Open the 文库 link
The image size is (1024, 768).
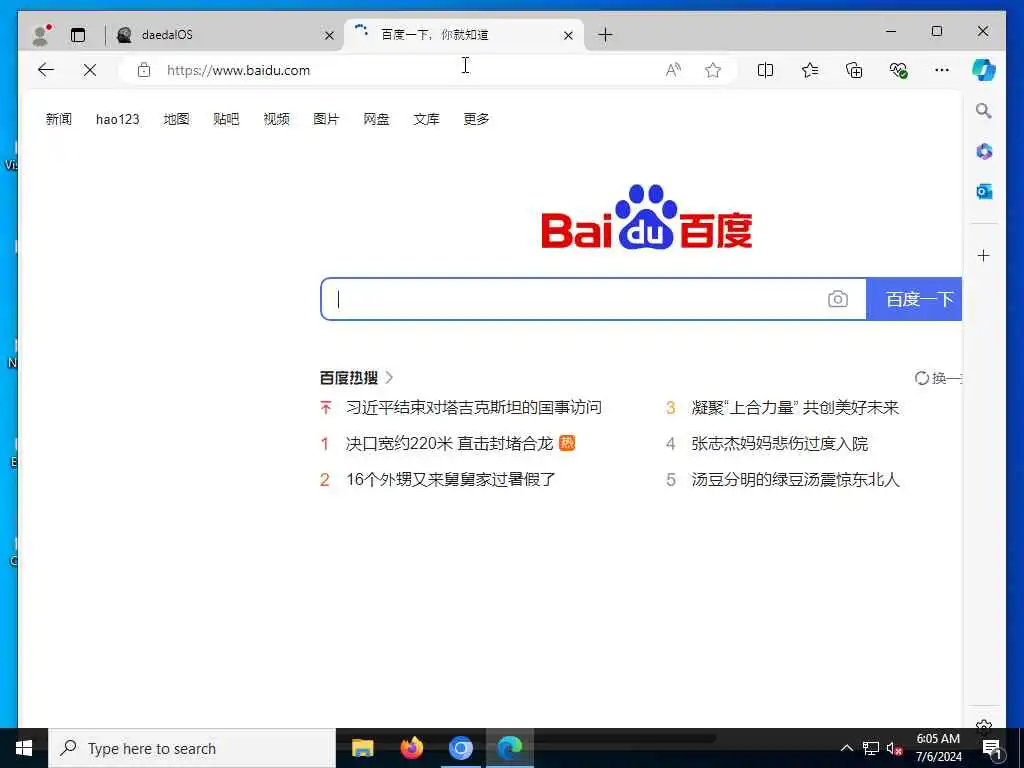tap(426, 119)
